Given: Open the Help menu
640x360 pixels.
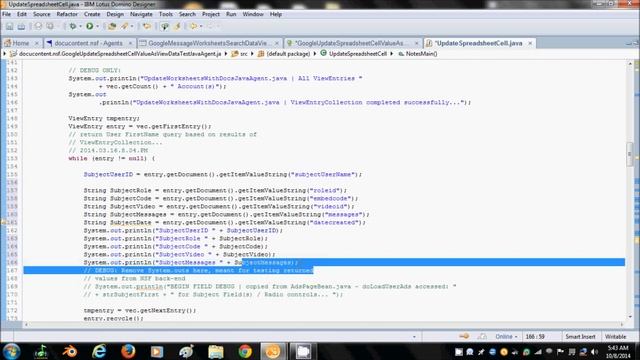Looking at the screenshot, I should pyautogui.click(x=276, y=14).
